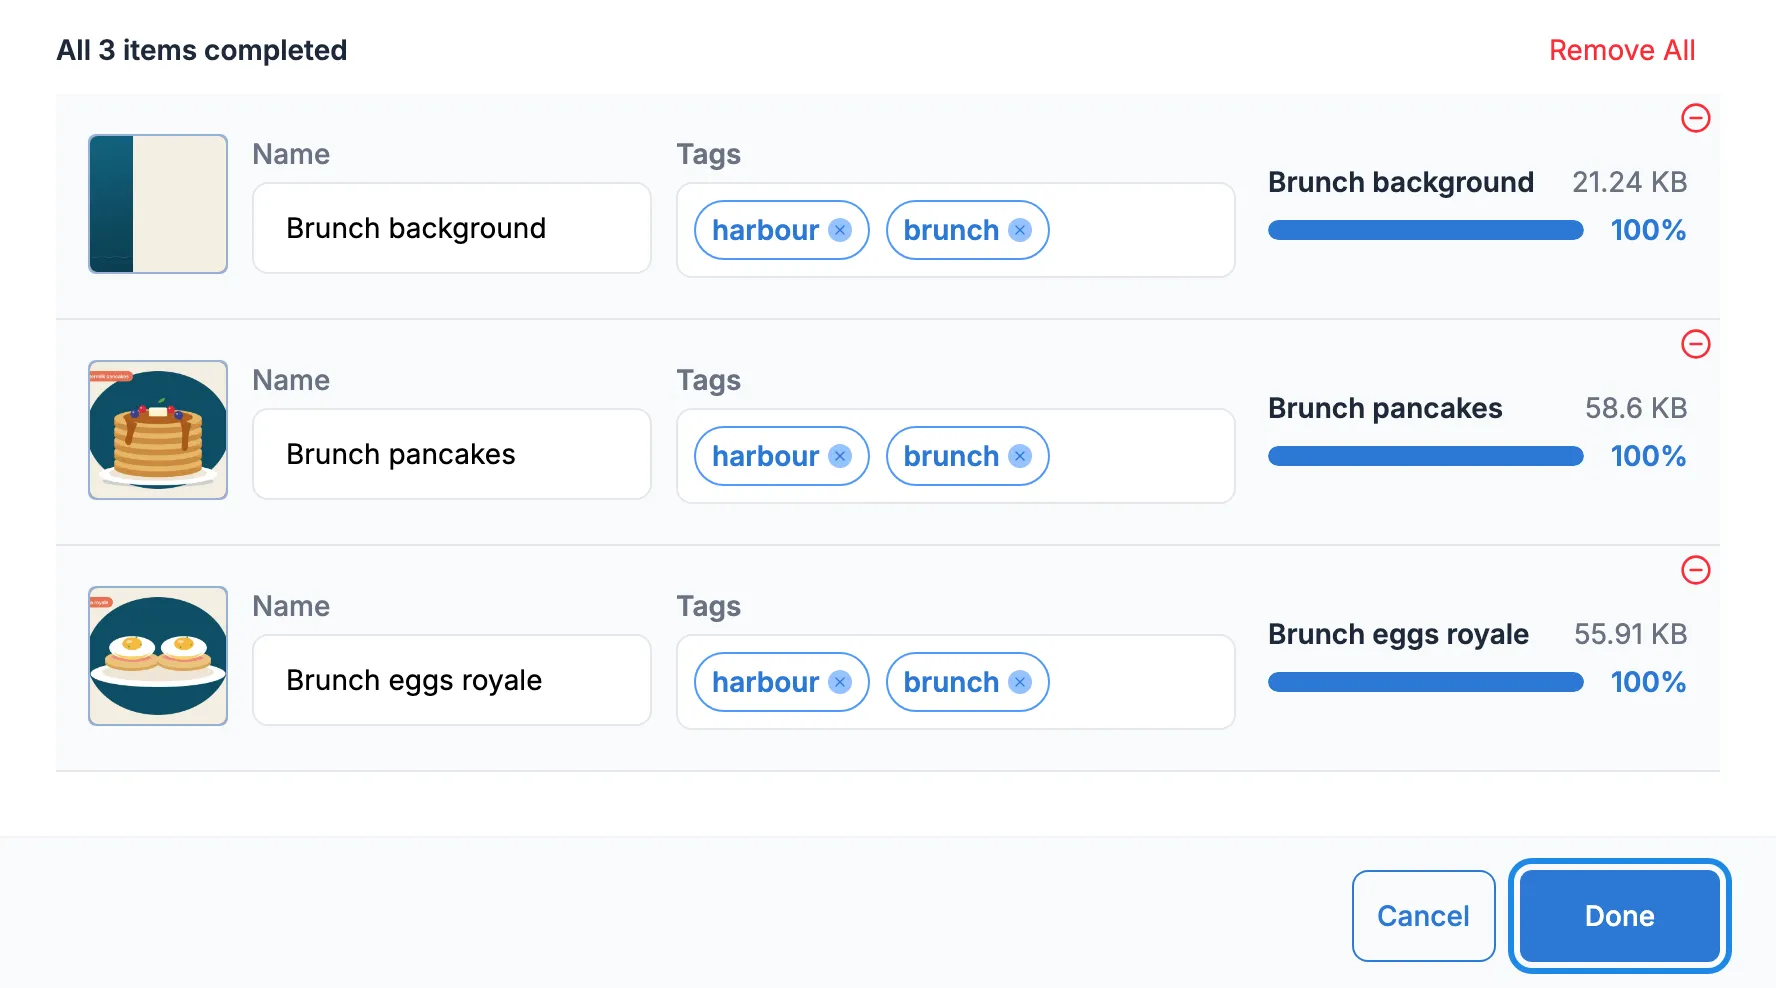Edit the Brunch pancakes name field
This screenshot has height=988, width=1776.
452,454
